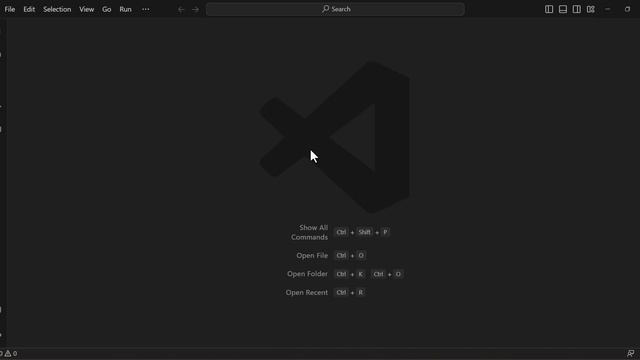
Task: Minimize the VS Code window
Action: tap(608, 9)
